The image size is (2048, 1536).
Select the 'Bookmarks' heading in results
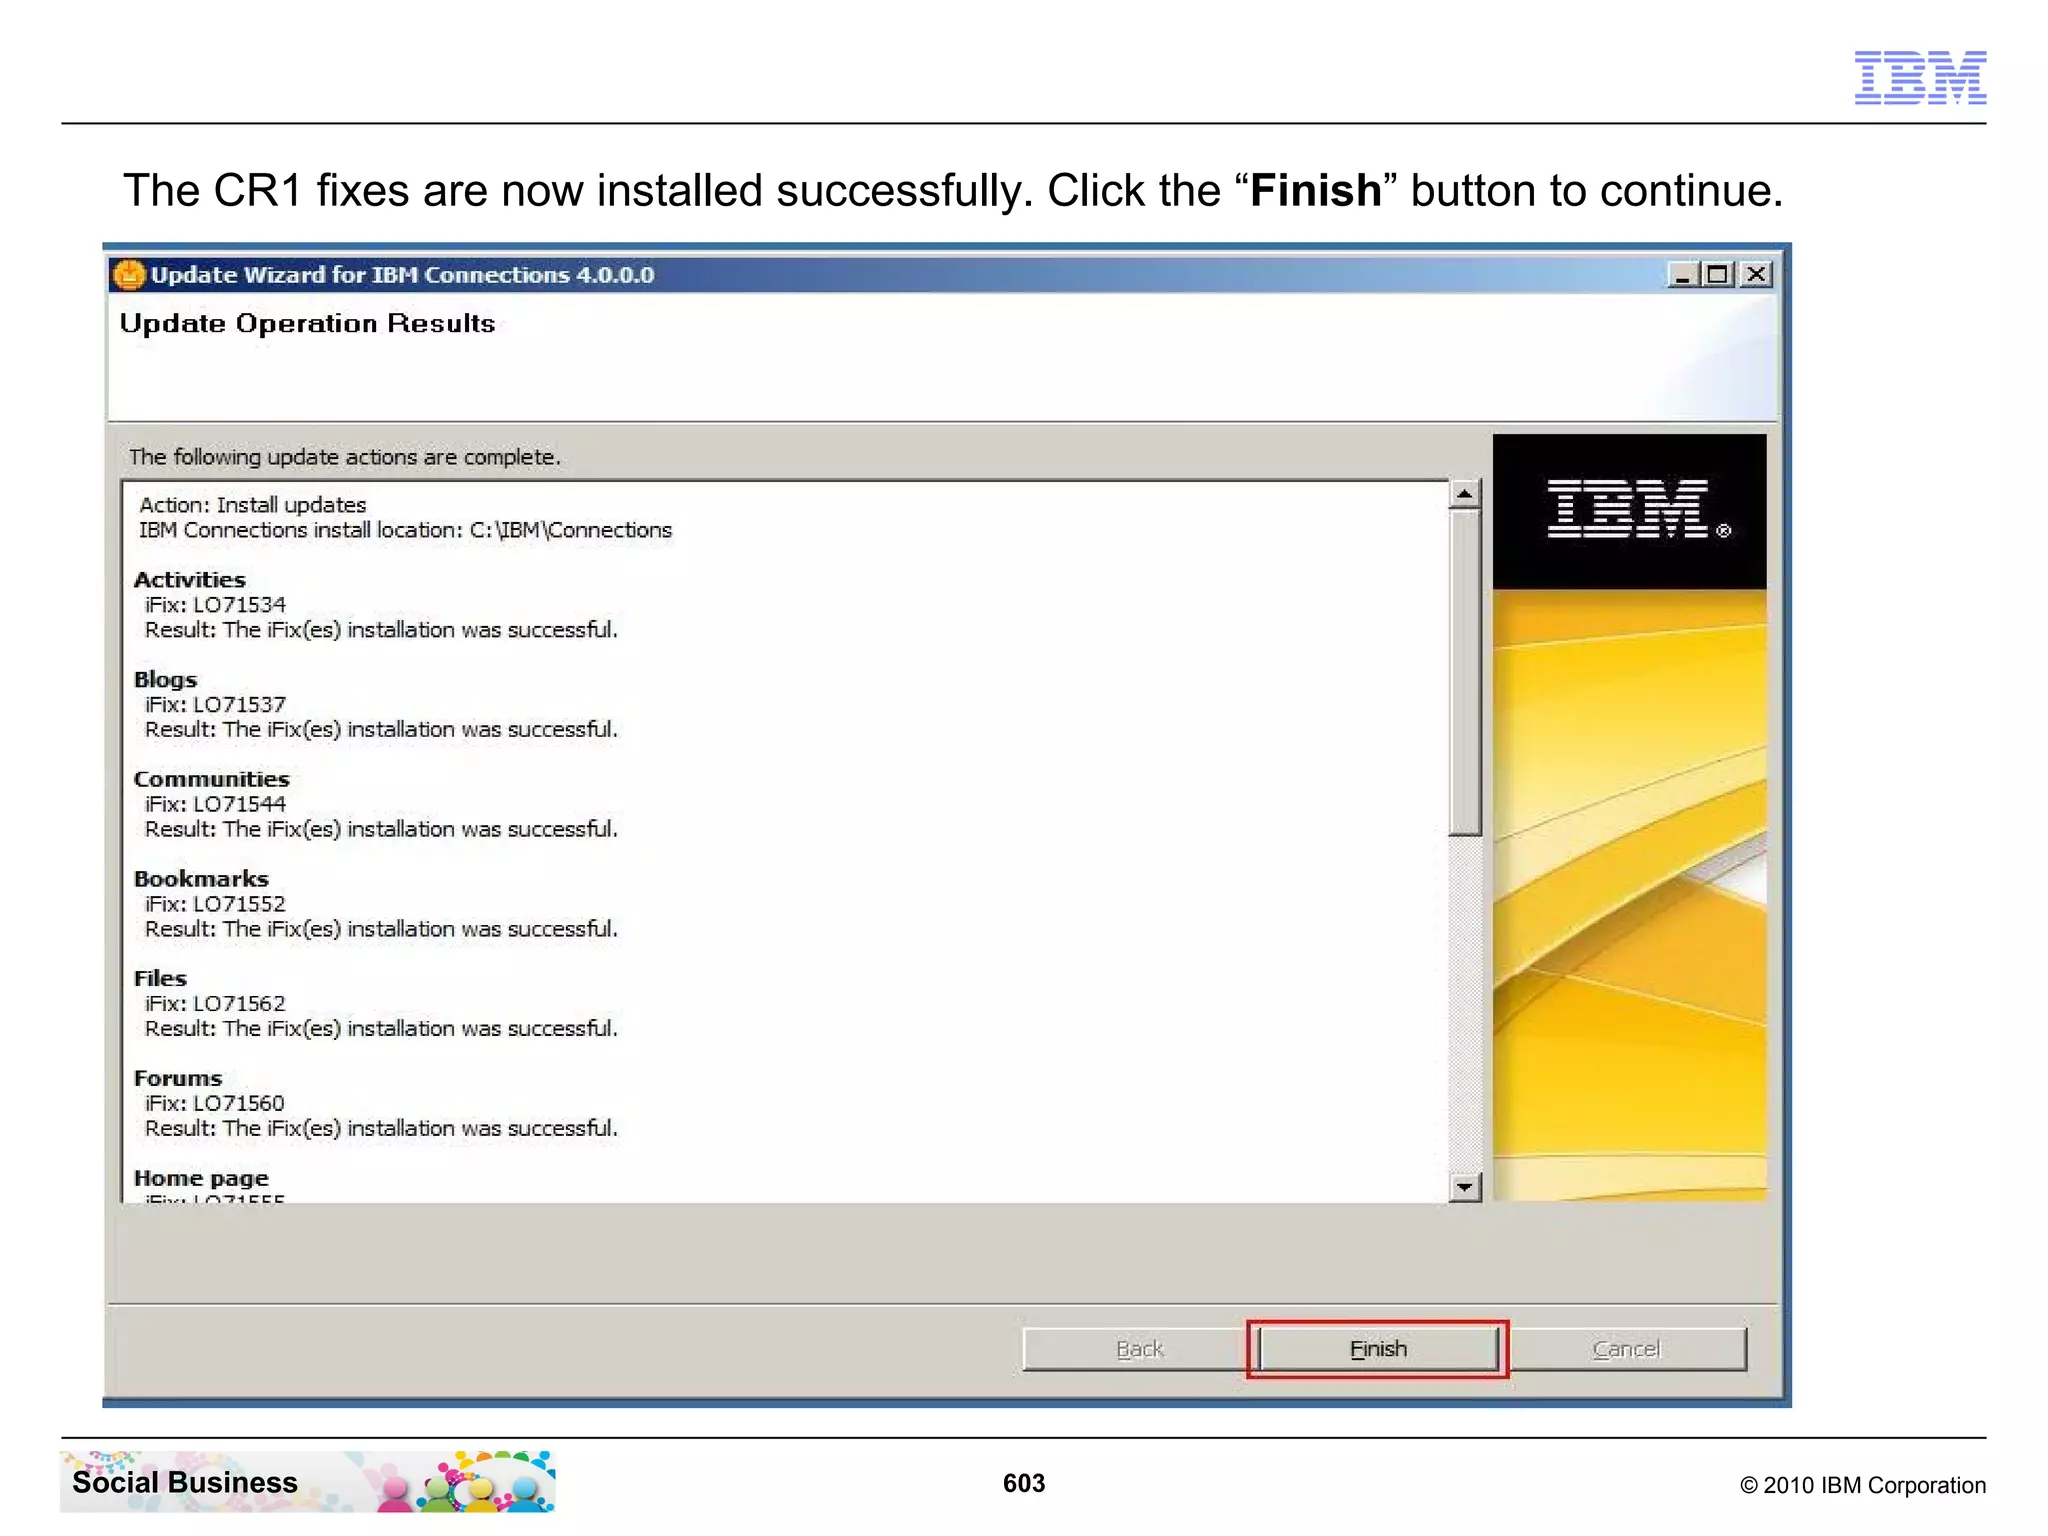[x=201, y=879]
